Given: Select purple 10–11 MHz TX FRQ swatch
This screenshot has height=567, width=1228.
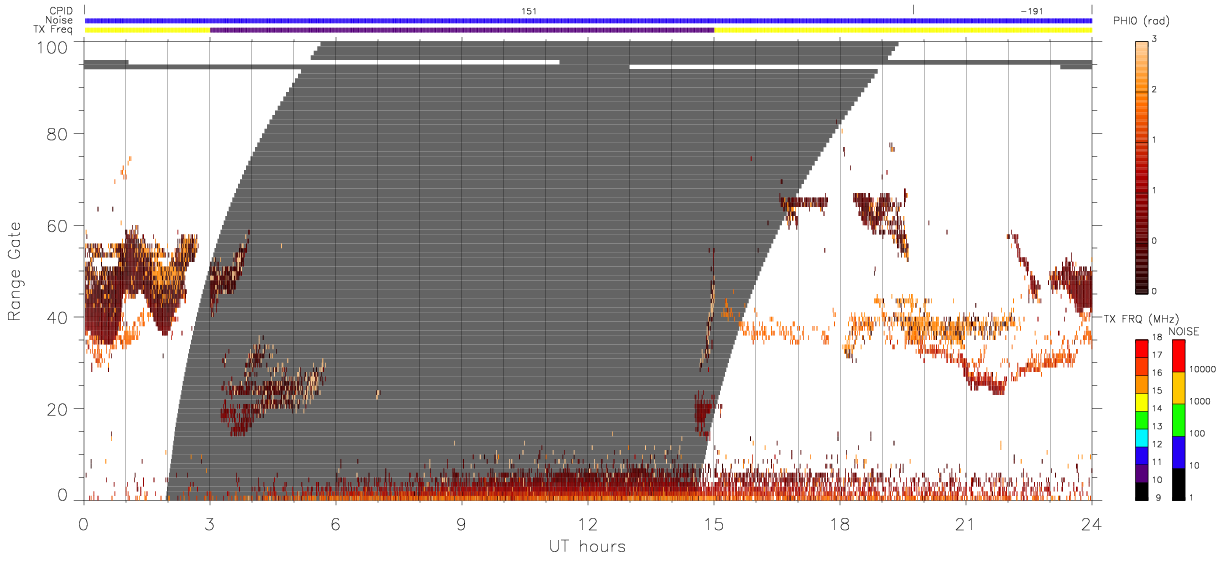Looking at the screenshot, I should (x=1141, y=472).
